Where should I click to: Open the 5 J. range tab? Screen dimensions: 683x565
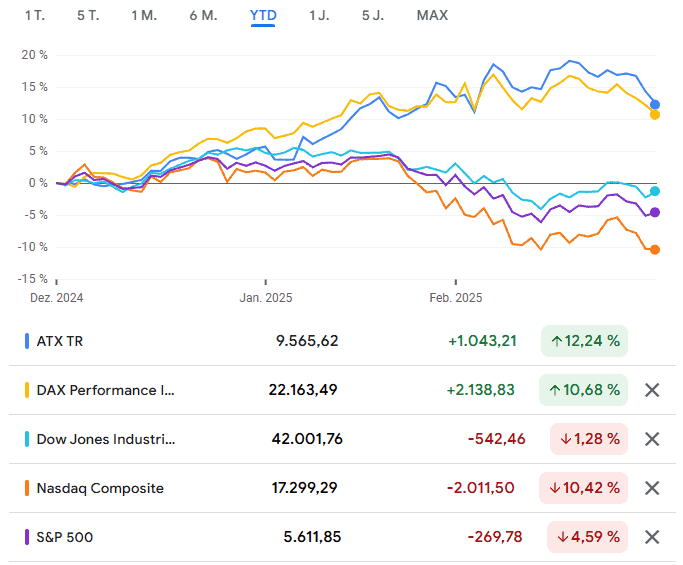(373, 16)
